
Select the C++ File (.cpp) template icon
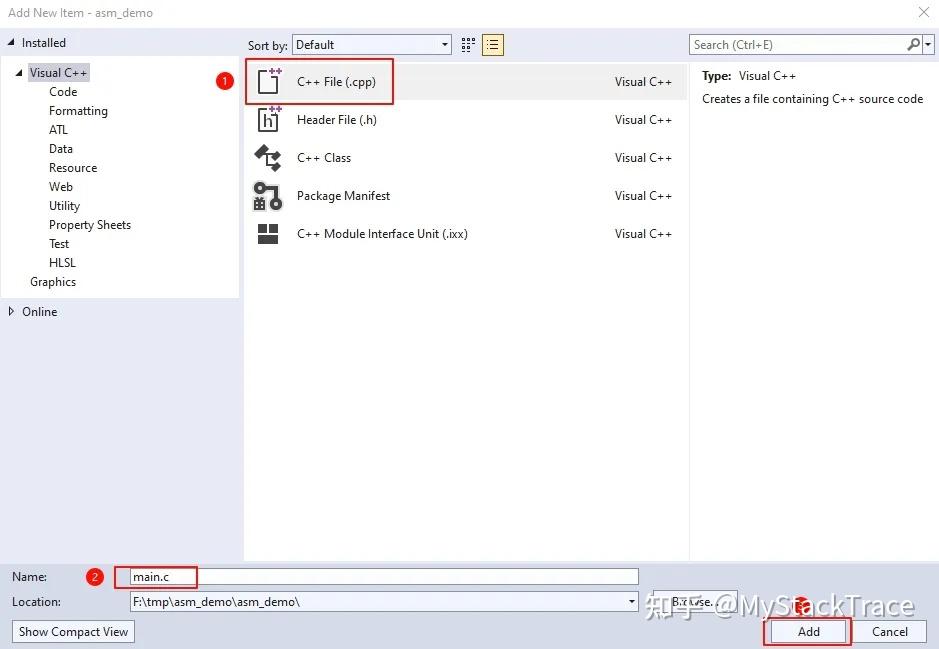point(268,81)
